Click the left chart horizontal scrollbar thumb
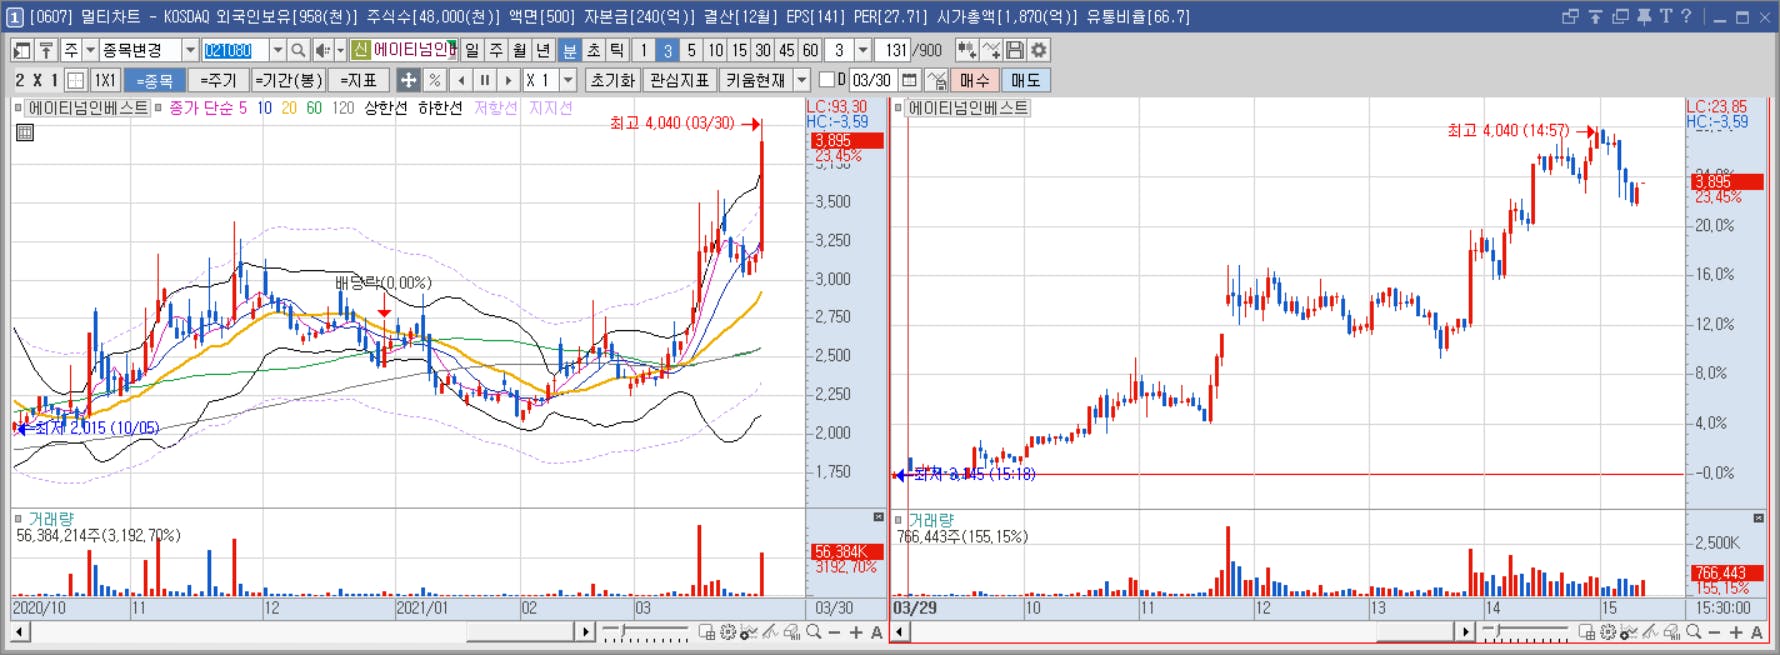The height and width of the screenshot is (655, 1780). pyautogui.click(x=519, y=632)
